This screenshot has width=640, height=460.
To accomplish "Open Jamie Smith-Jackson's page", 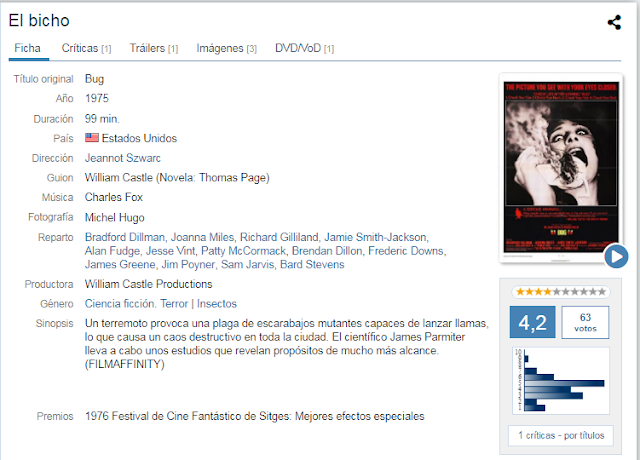I will pos(375,237).
